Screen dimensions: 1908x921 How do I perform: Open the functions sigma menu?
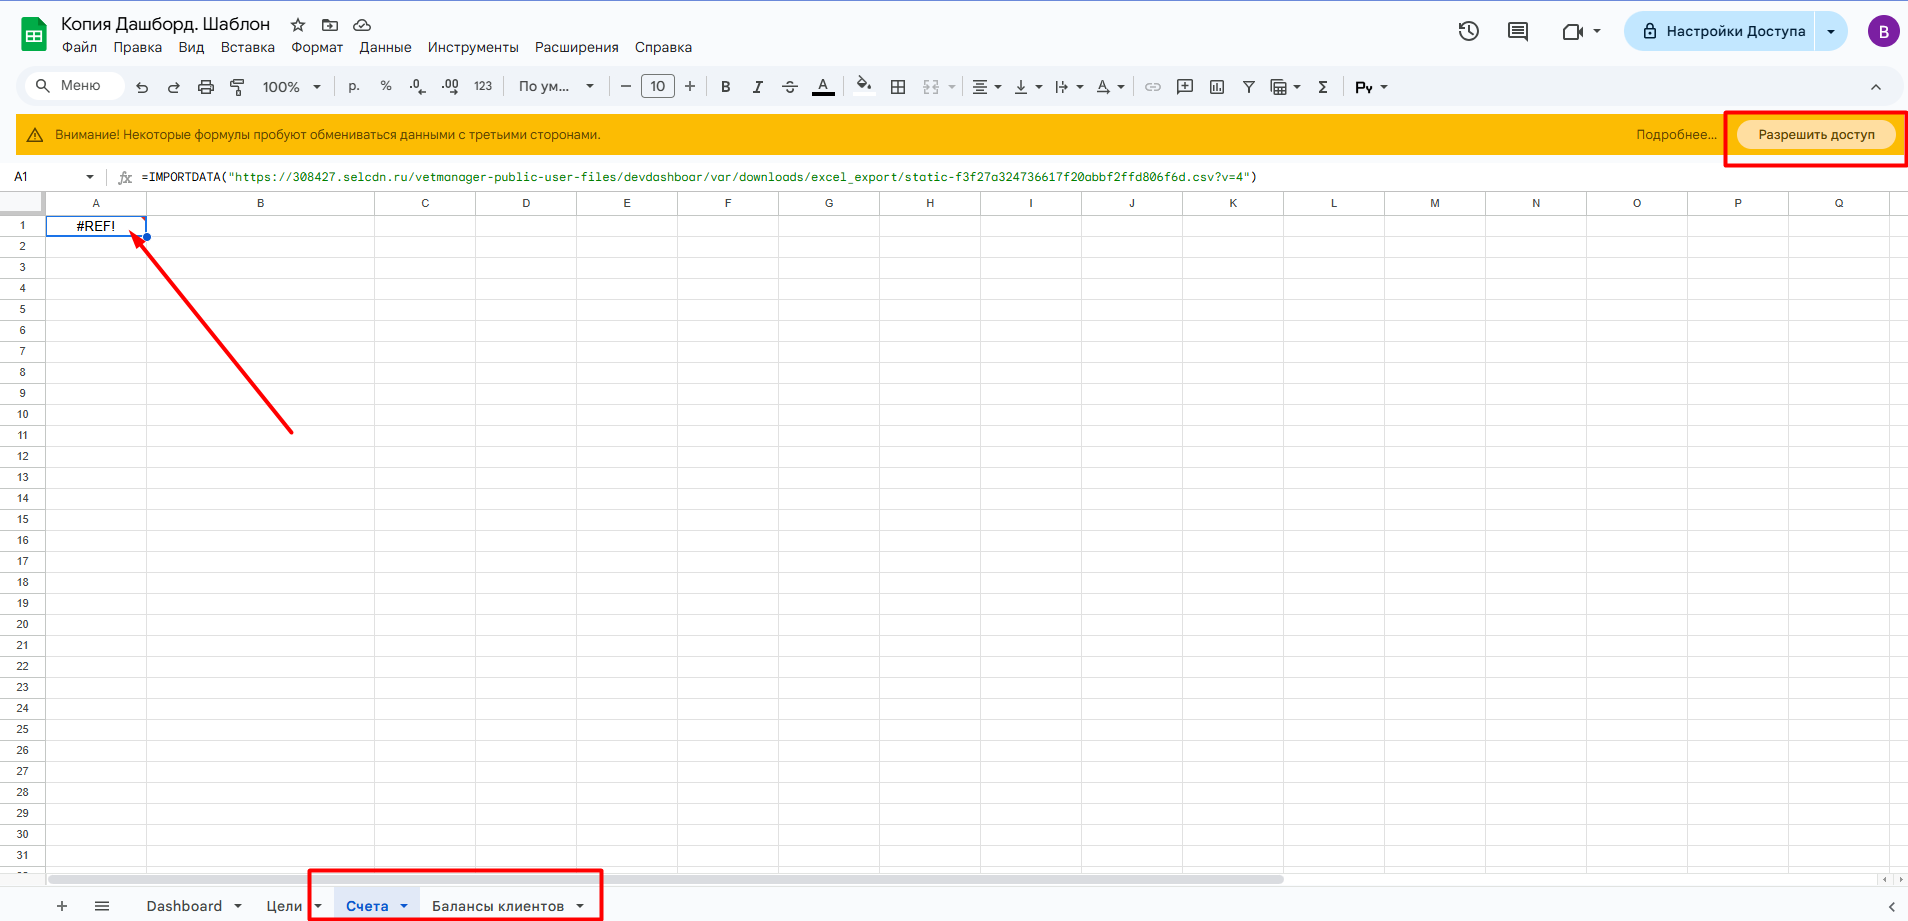point(1323,87)
